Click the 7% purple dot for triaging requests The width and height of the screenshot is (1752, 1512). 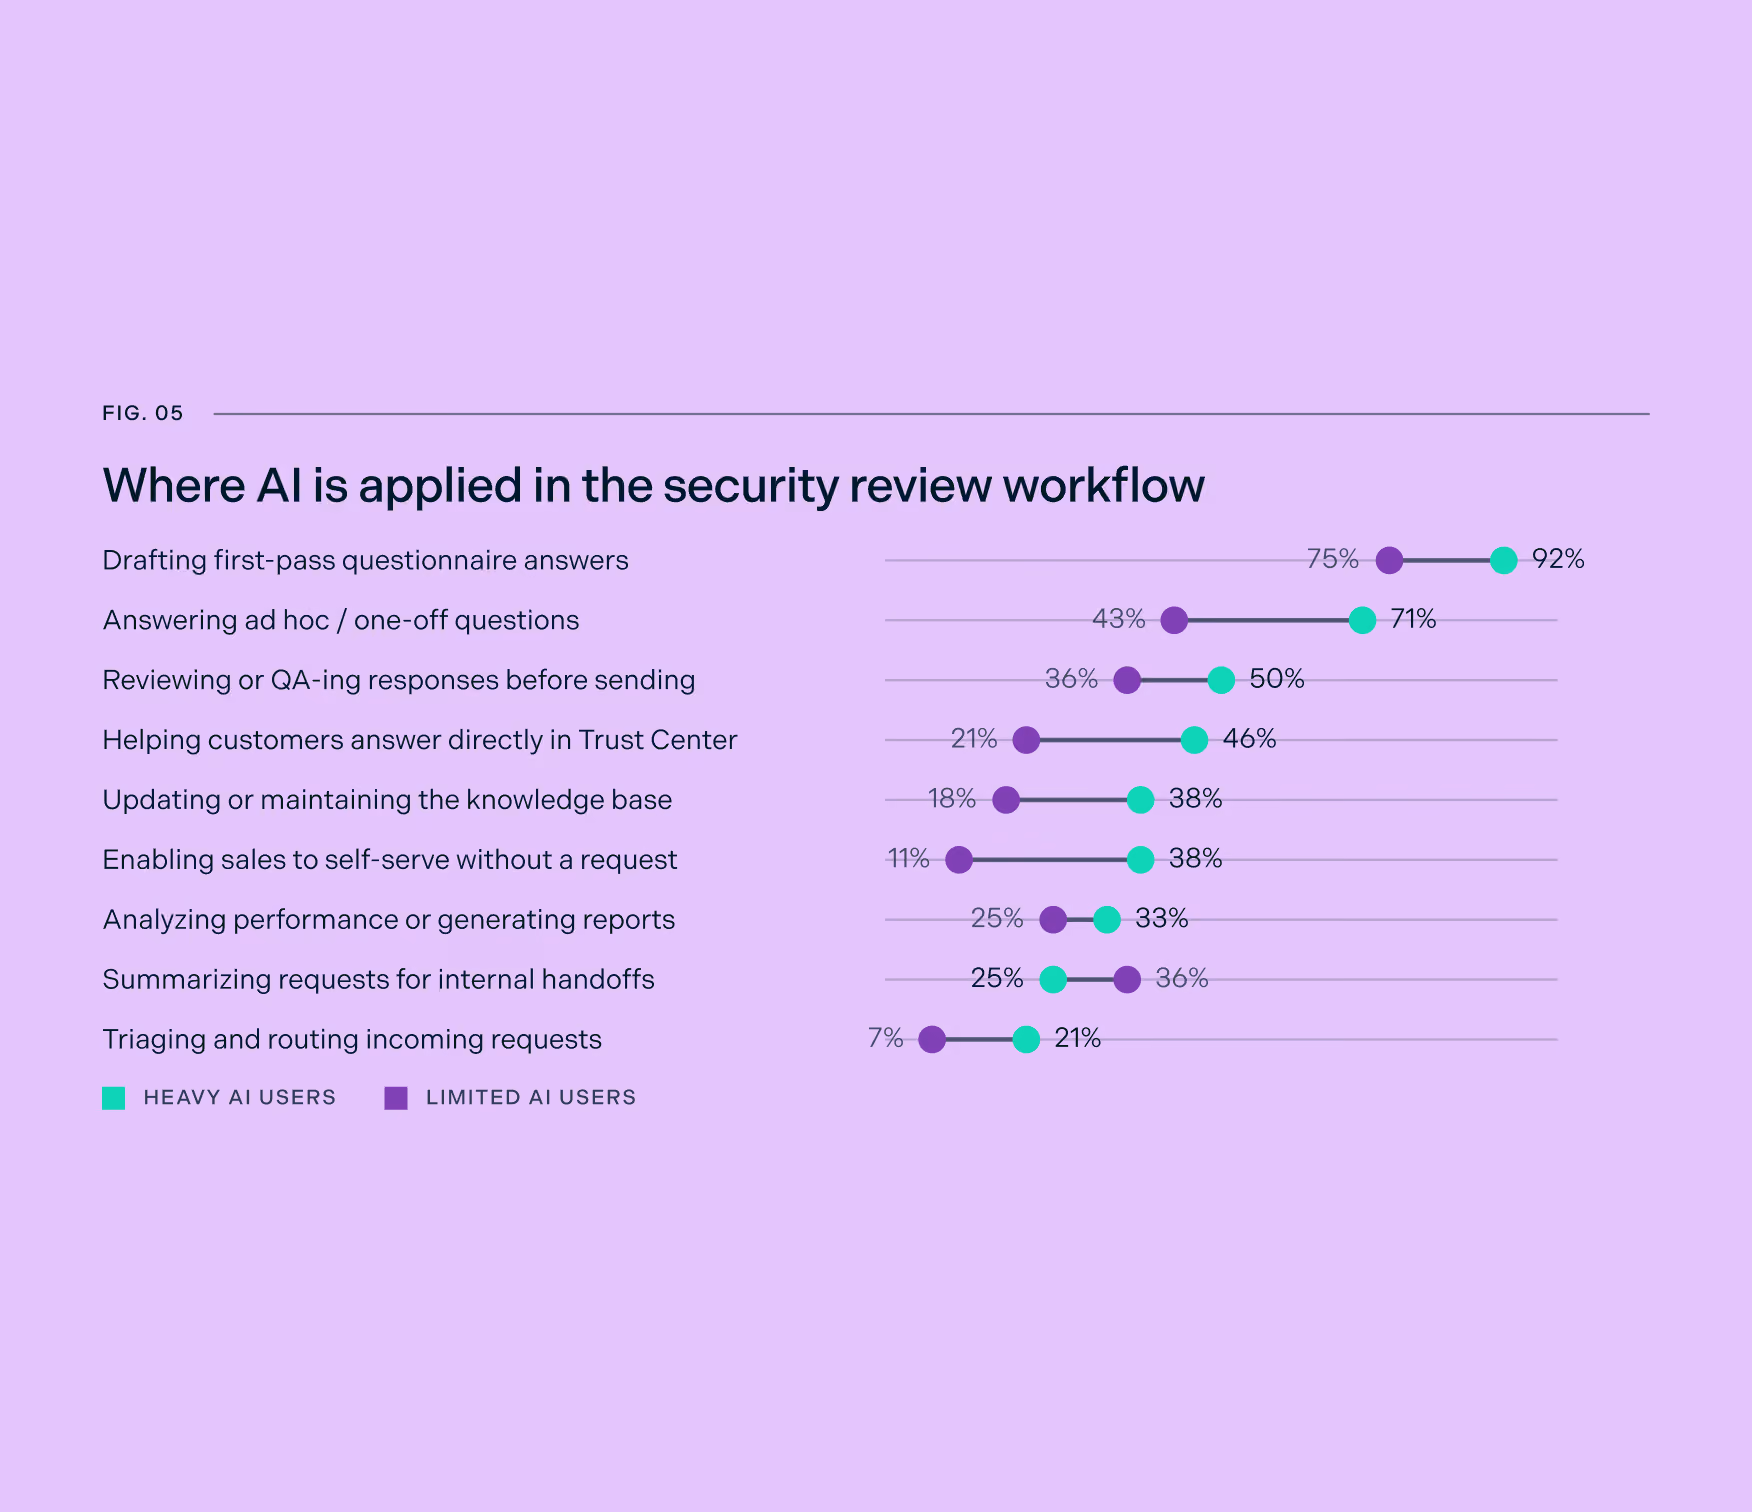pos(932,1040)
